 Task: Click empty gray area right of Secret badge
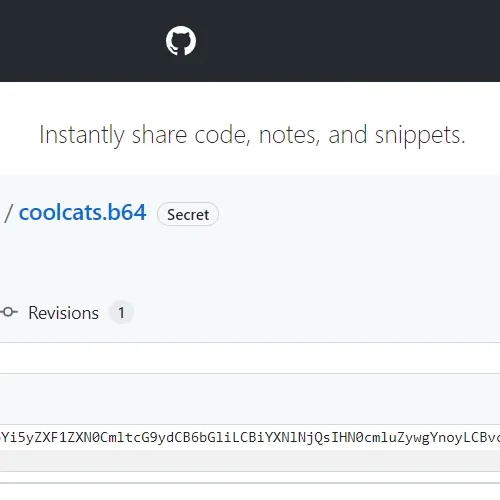tap(358, 214)
